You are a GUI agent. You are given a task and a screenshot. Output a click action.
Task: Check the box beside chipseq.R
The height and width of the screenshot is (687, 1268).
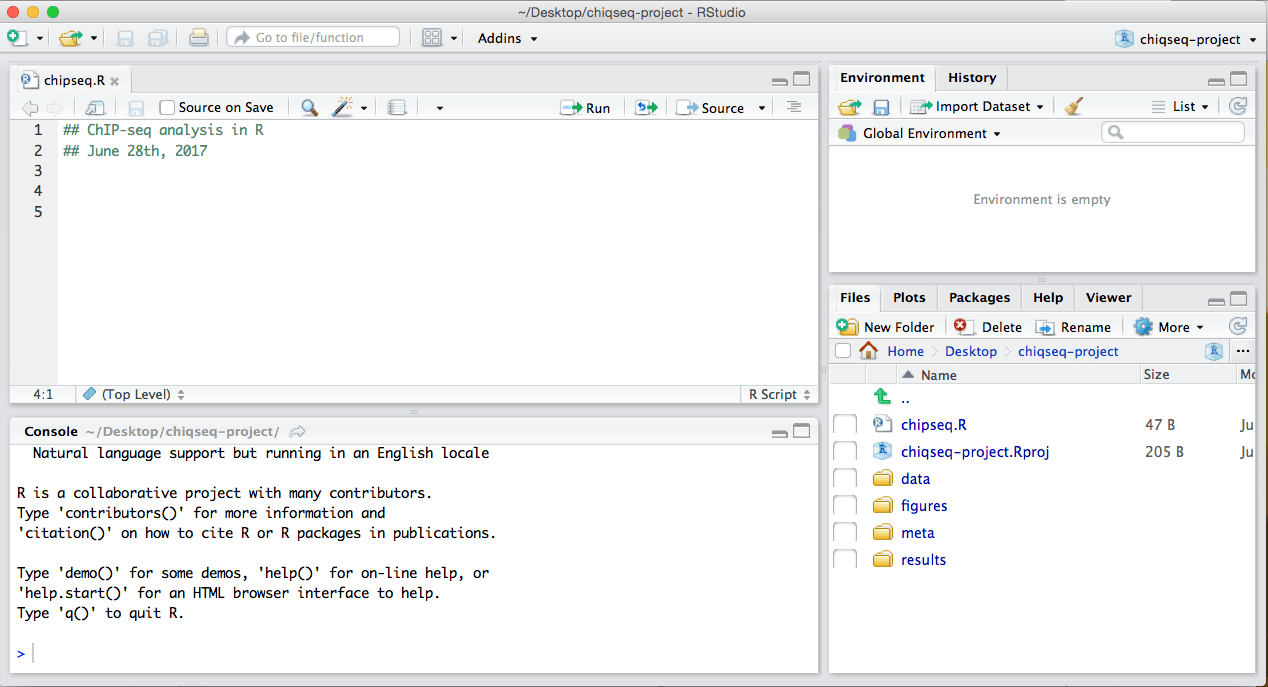tap(845, 425)
